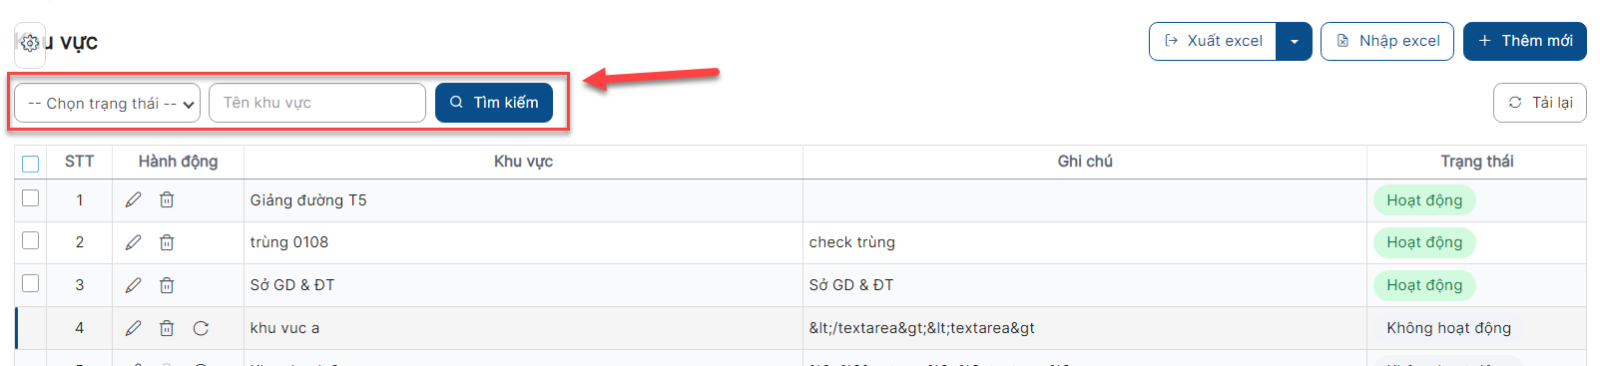1600x366 pixels.
Task: Edit the trùng 0108 row
Action: (x=133, y=242)
